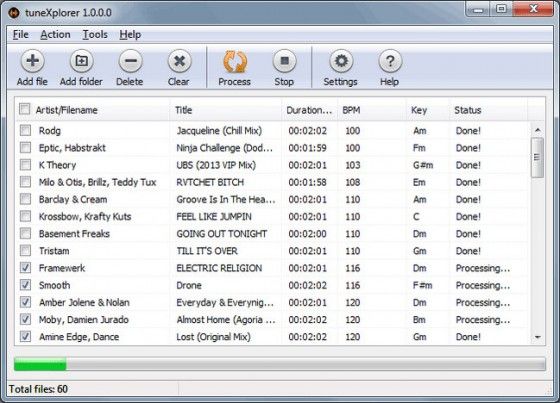Sort by Key column header
The image size is (560, 403).
[x=419, y=110]
